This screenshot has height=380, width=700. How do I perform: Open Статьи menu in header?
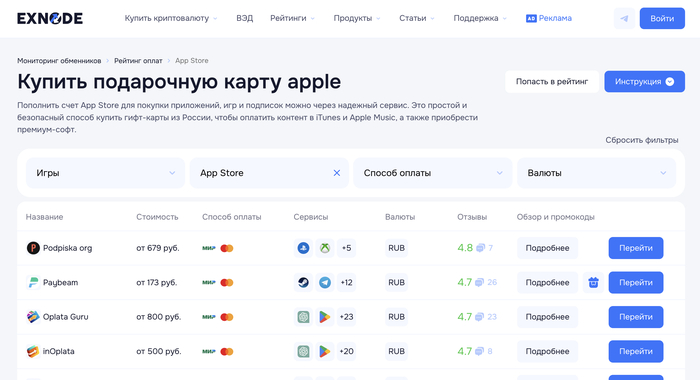coord(417,18)
